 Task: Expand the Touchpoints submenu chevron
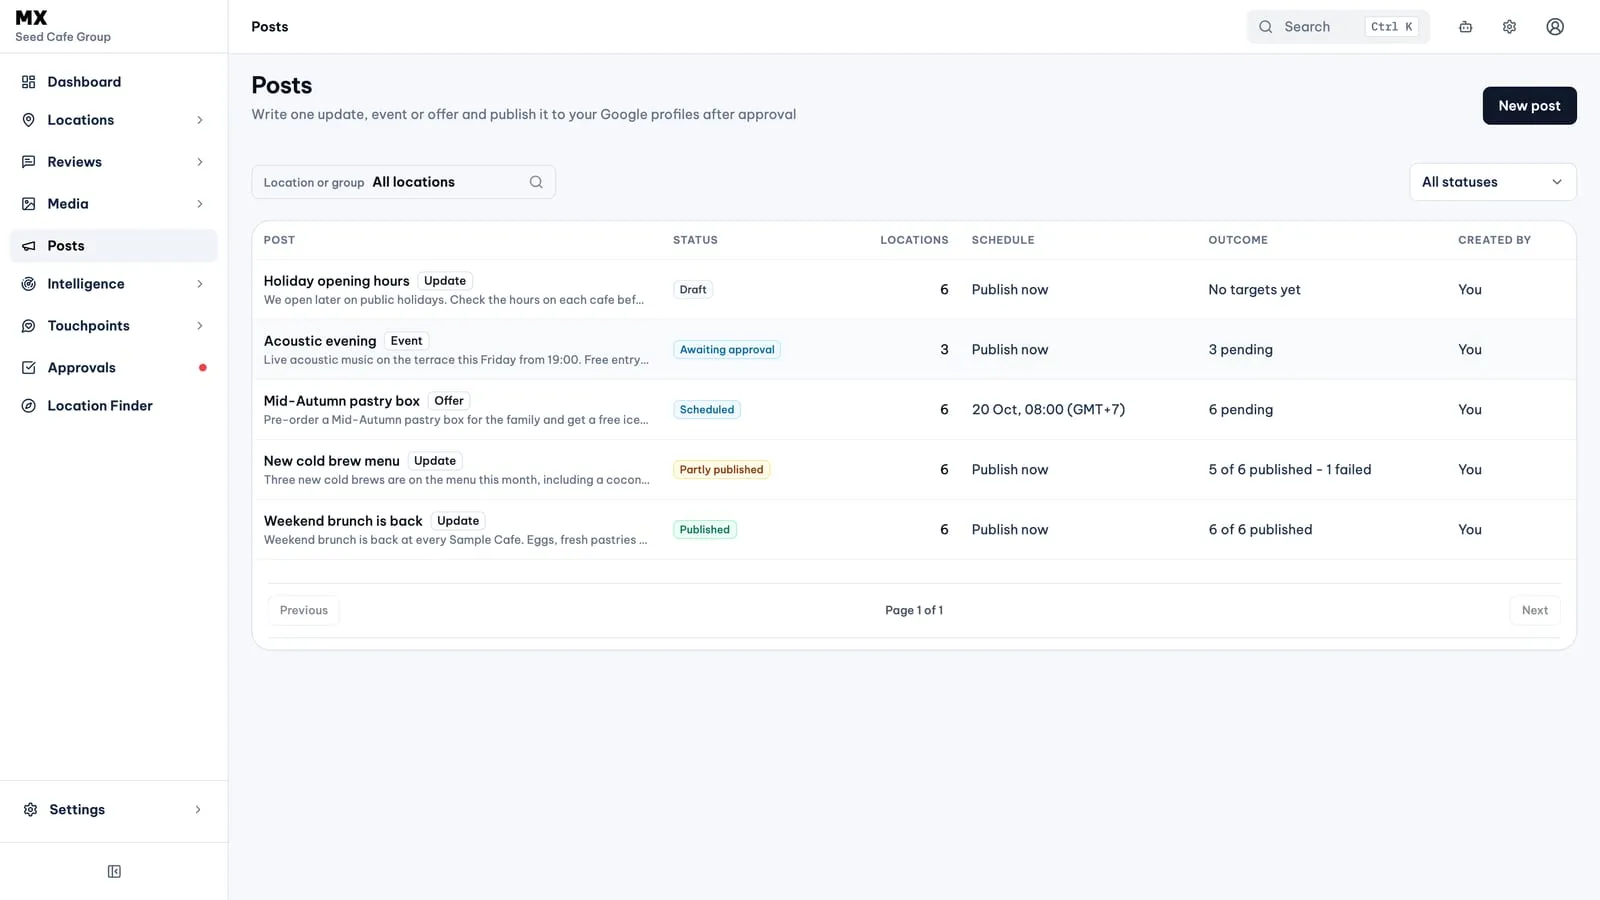(200, 326)
